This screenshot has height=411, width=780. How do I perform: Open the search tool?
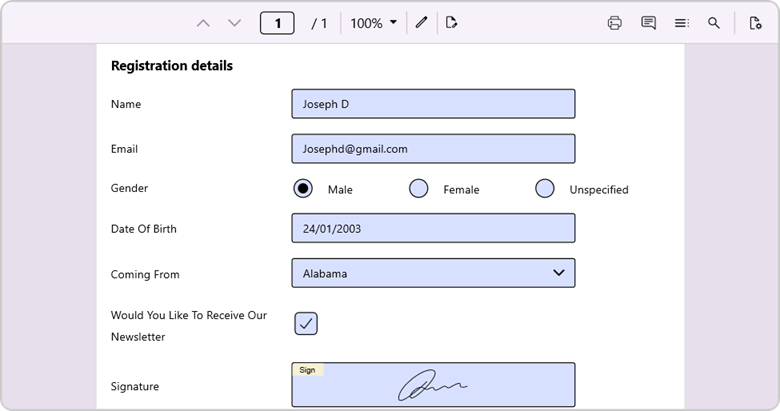click(x=714, y=23)
